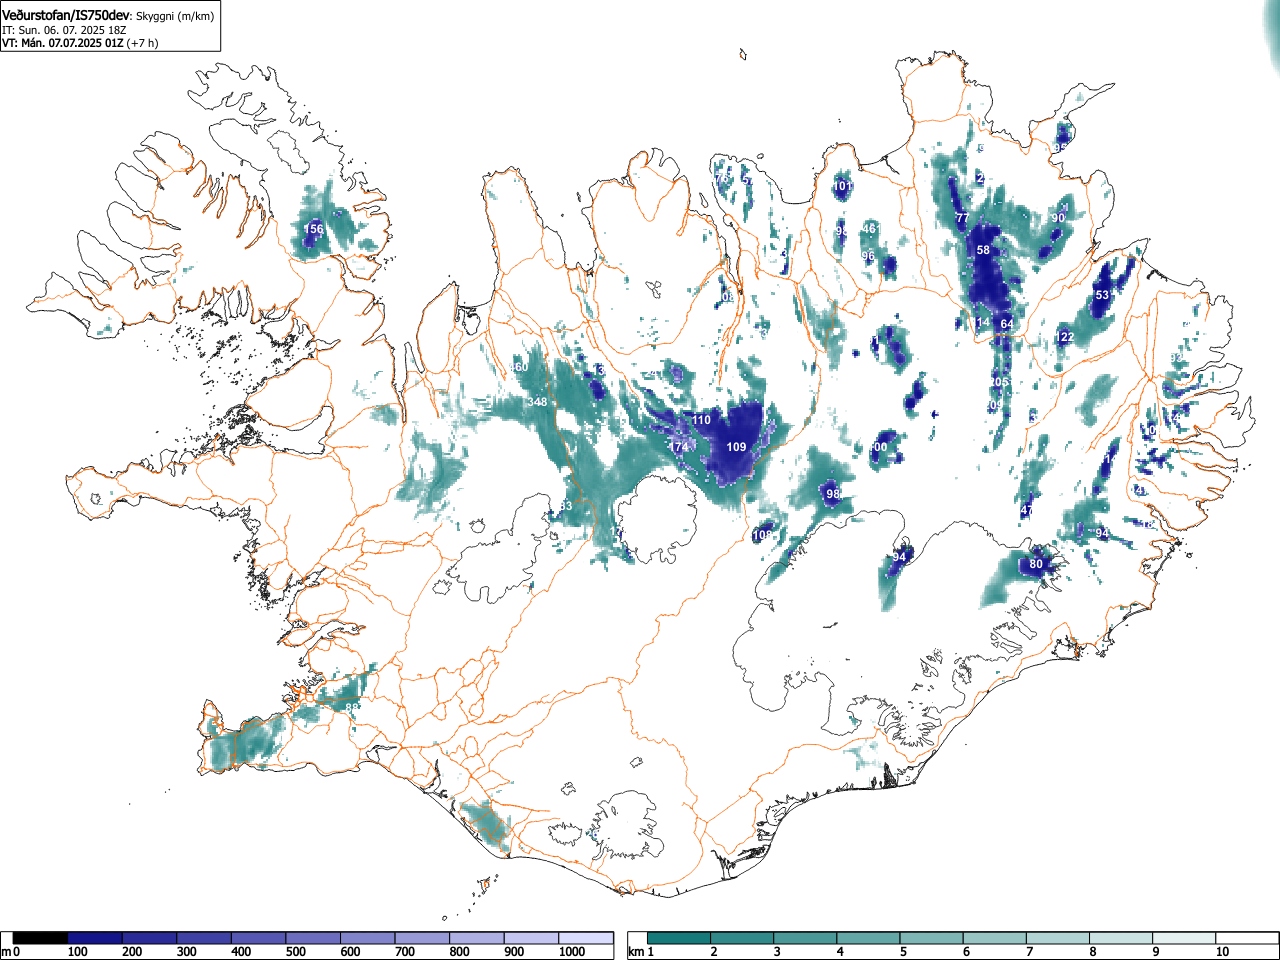Viewport: 1280px width, 960px height.
Task: Click the '88' value on the Reykjanes peninsula
Action: (x=351, y=707)
